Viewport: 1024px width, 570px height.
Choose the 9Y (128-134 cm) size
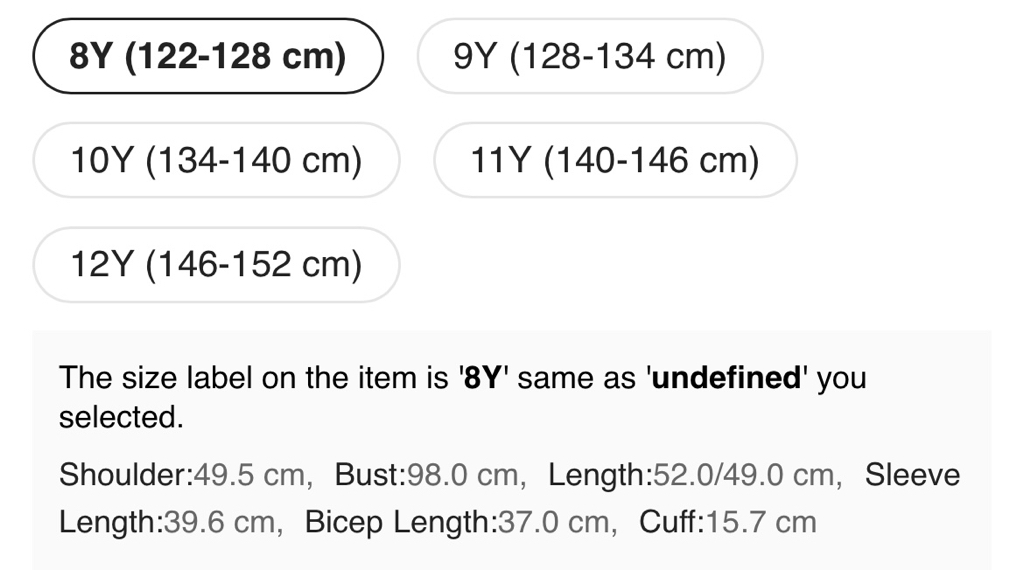pos(589,56)
